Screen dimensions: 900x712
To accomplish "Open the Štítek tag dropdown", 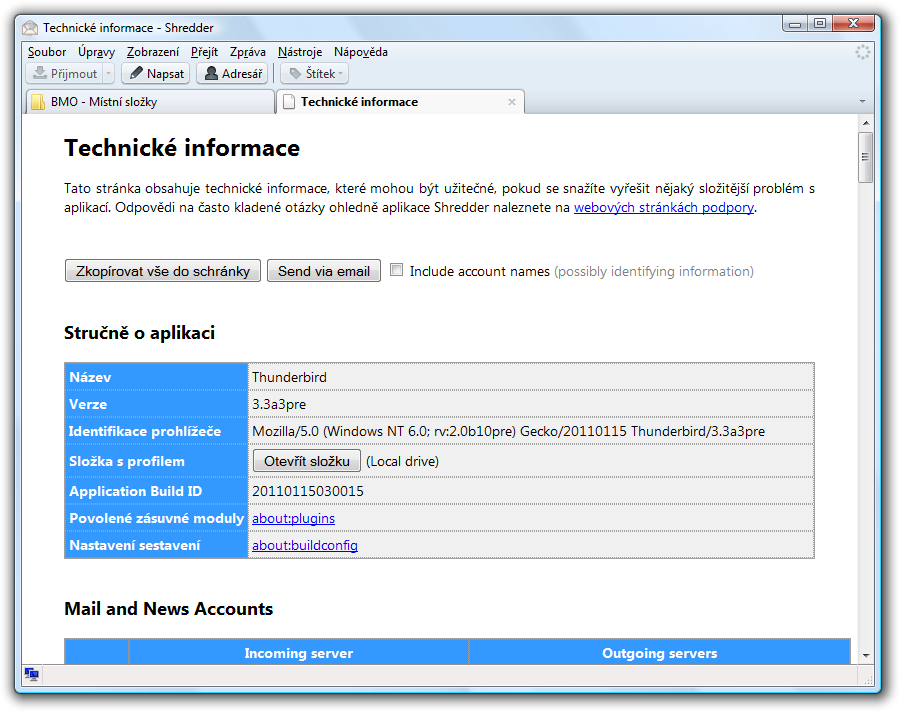I will click(x=315, y=73).
